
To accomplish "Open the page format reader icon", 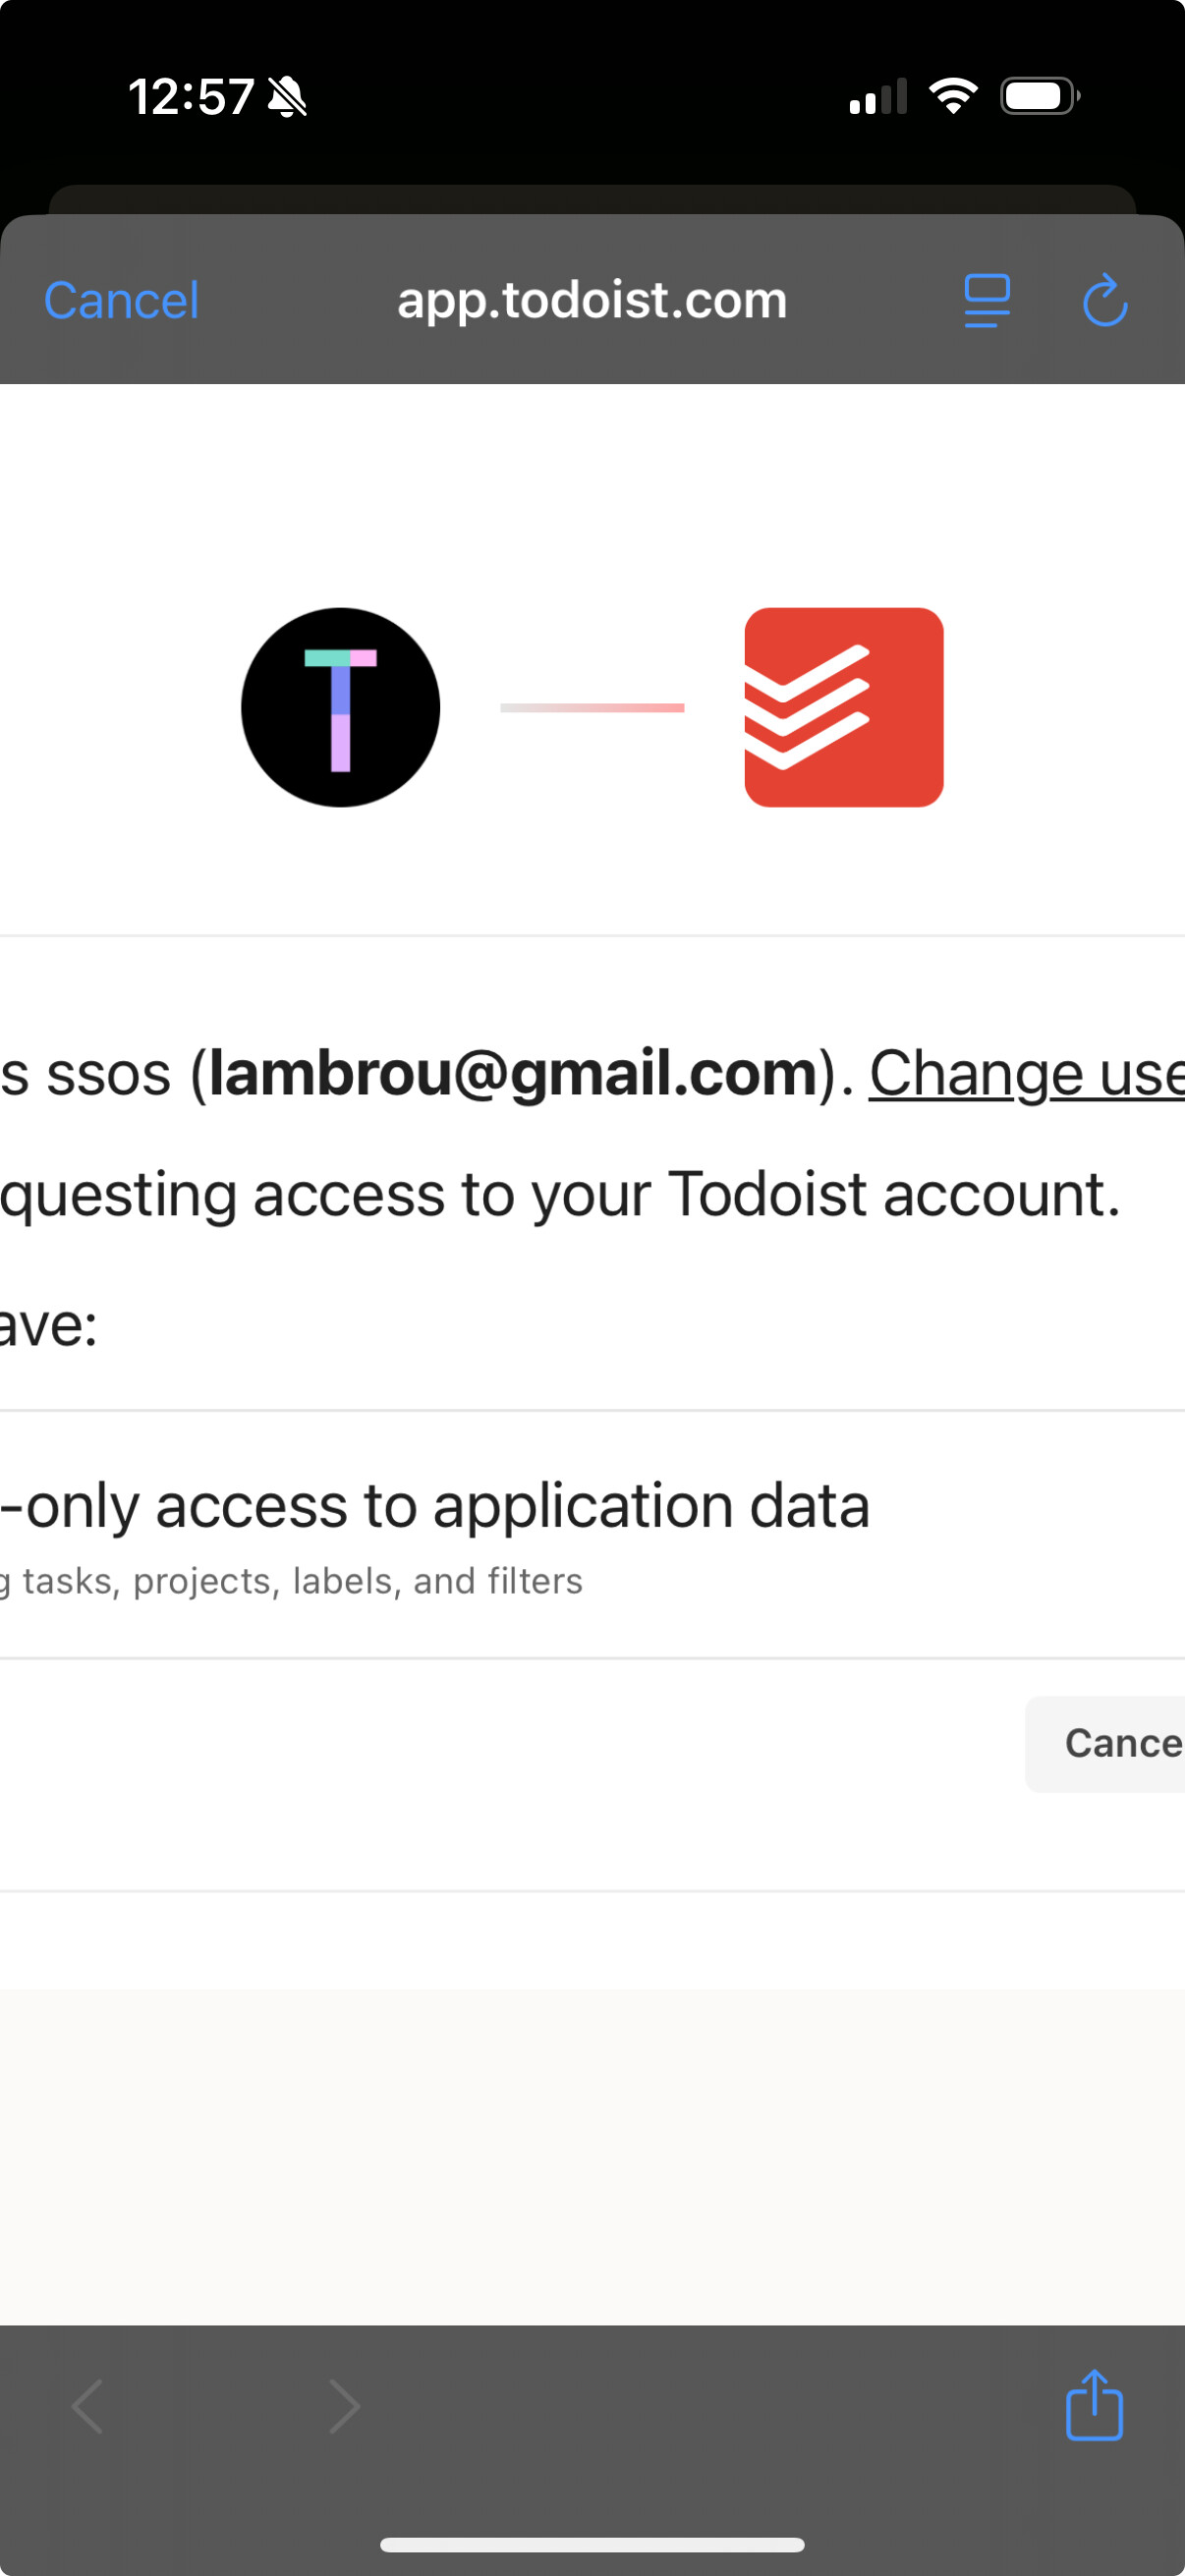I will (x=987, y=301).
